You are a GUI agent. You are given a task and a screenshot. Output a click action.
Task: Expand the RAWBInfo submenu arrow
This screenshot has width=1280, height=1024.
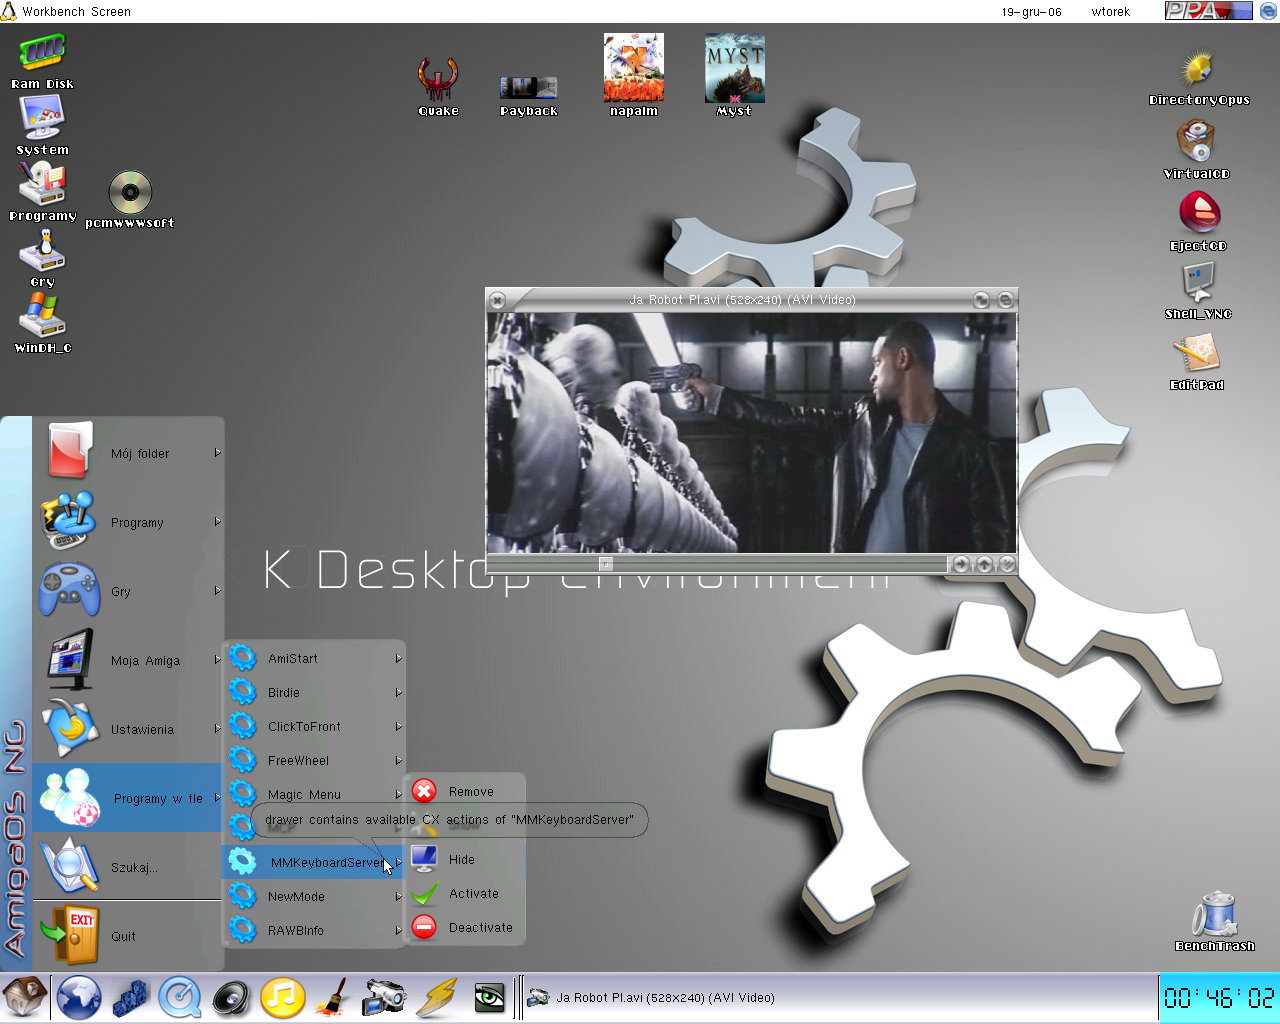click(x=398, y=931)
